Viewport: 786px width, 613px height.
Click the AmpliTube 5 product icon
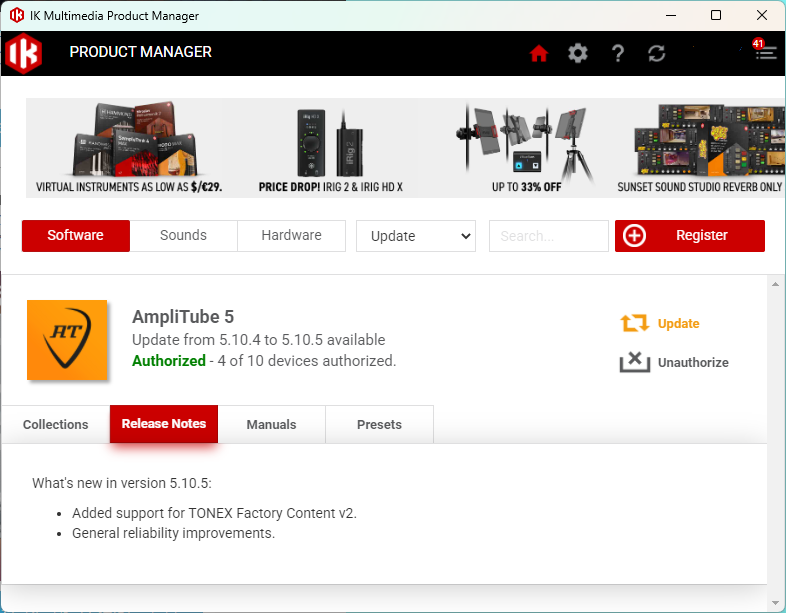coord(67,340)
